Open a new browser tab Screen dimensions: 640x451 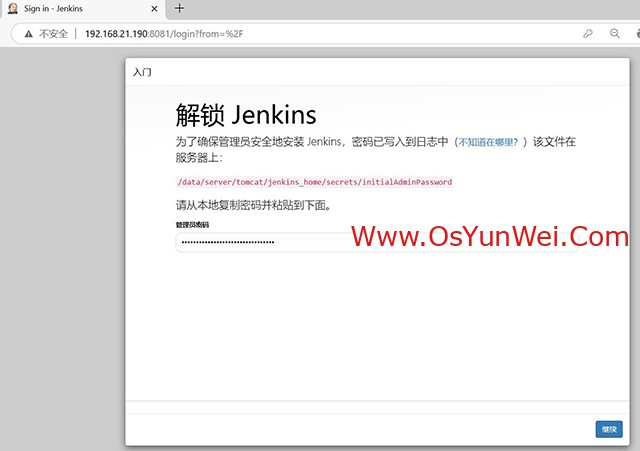pos(179,8)
